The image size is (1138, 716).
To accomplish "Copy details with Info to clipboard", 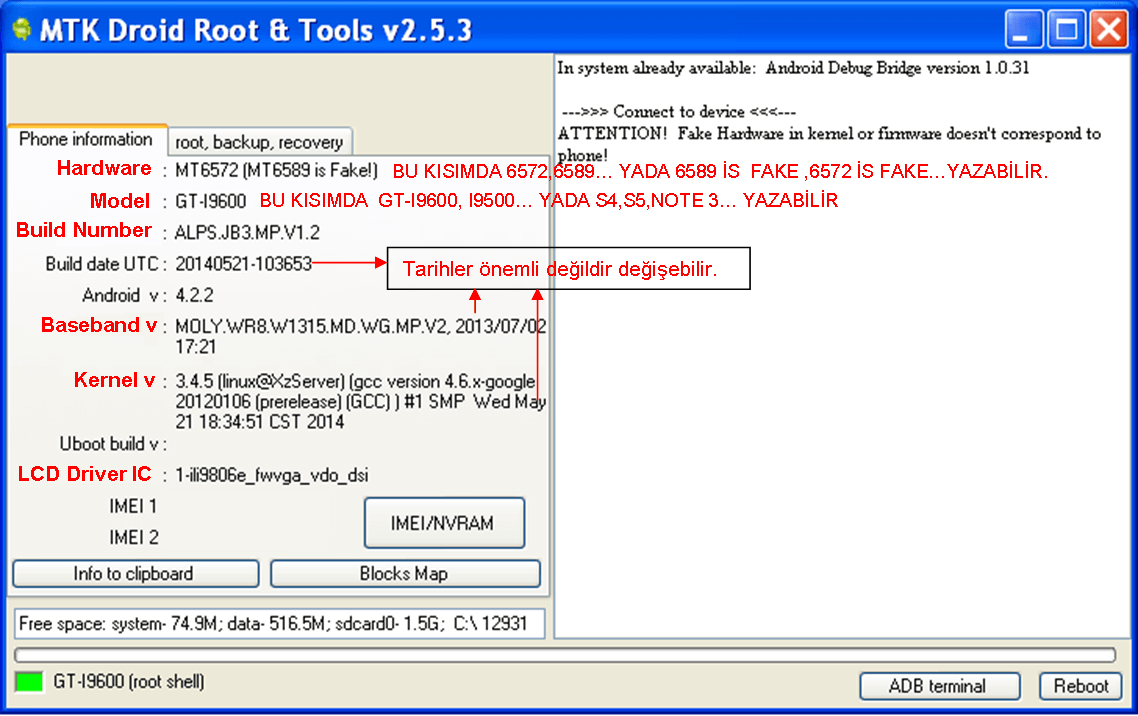I will pos(135,574).
